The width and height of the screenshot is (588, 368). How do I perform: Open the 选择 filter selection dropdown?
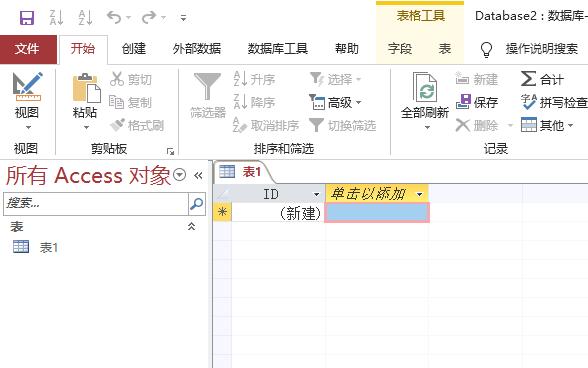[336, 79]
